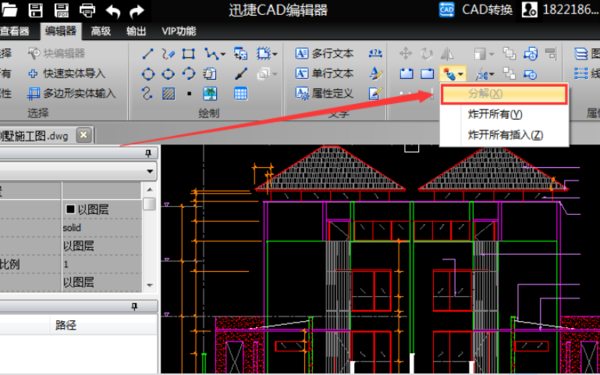
Task: Pin the properties panel
Action: pyautogui.click(x=148, y=153)
